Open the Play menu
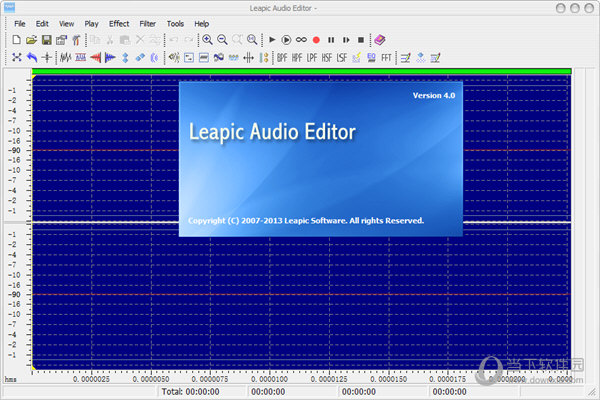 [x=91, y=24]
